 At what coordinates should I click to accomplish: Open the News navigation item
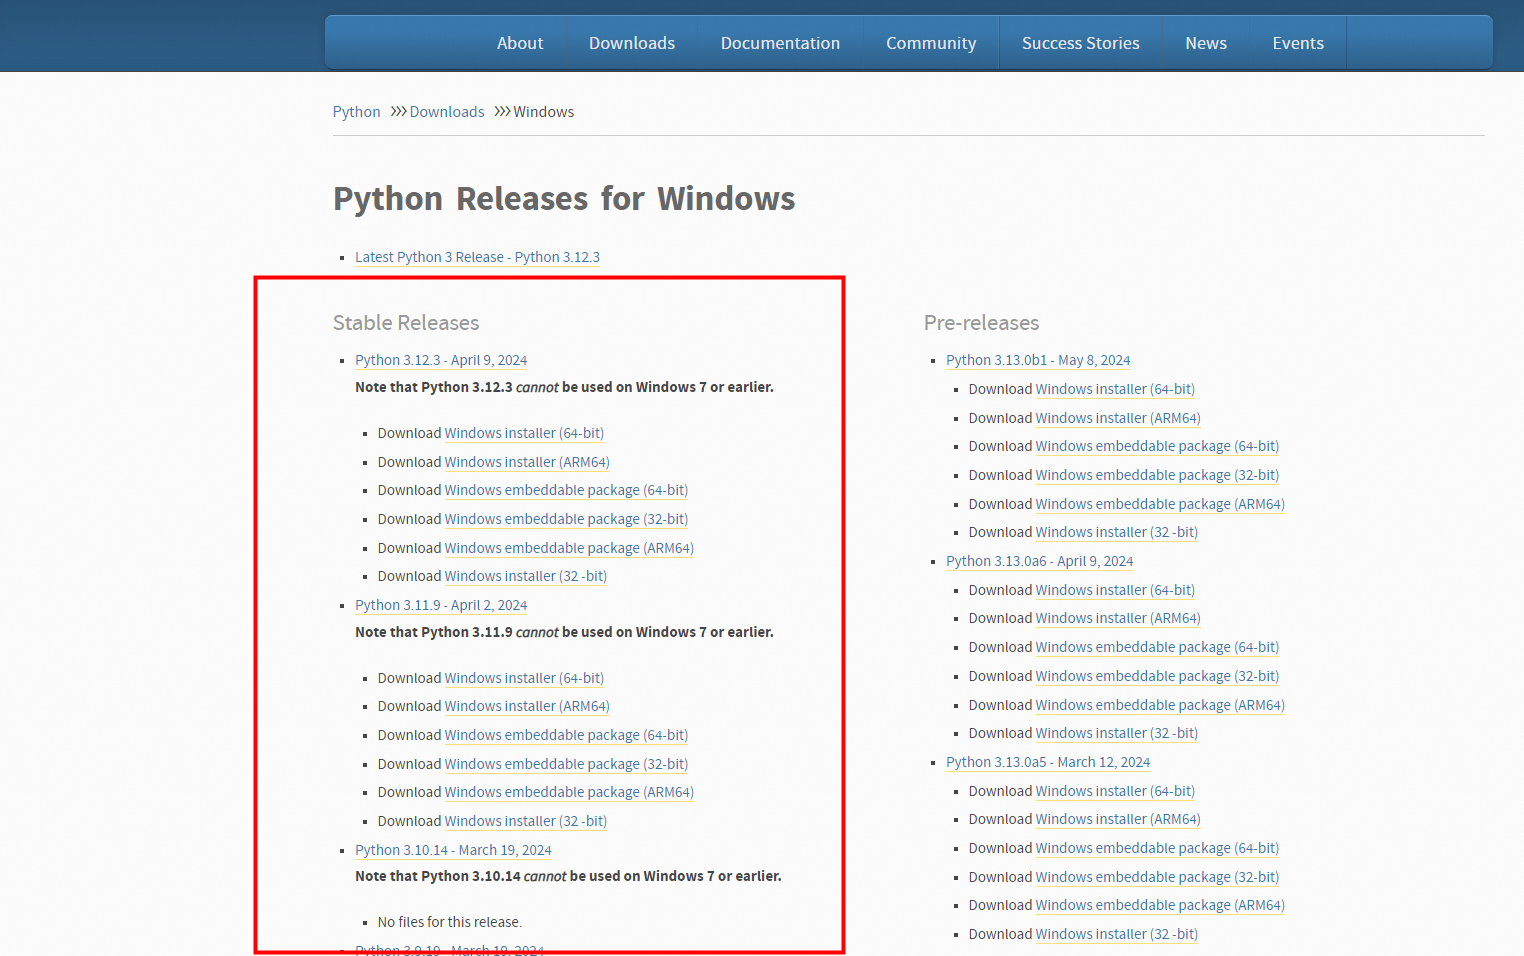1205,43
